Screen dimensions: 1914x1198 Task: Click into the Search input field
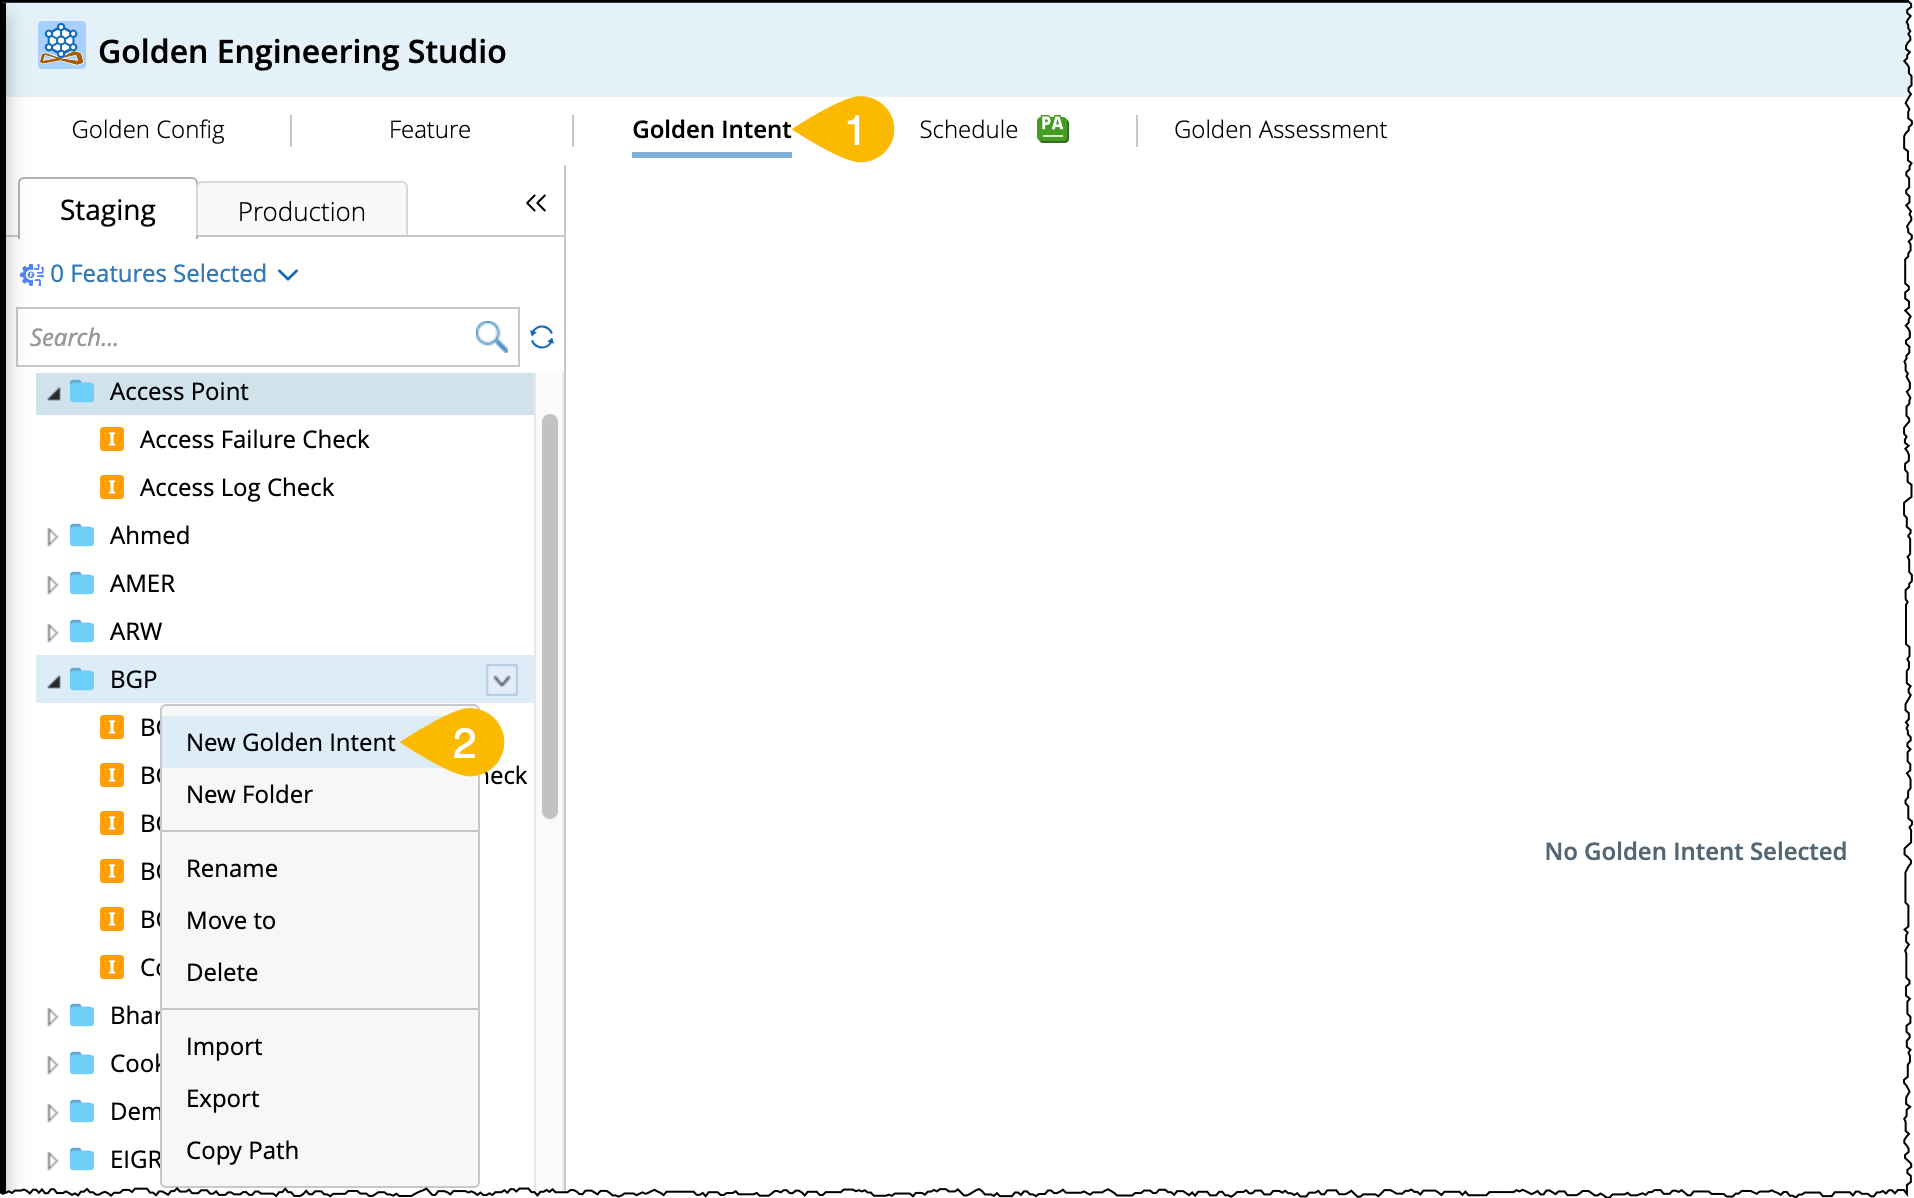point(245,337)
